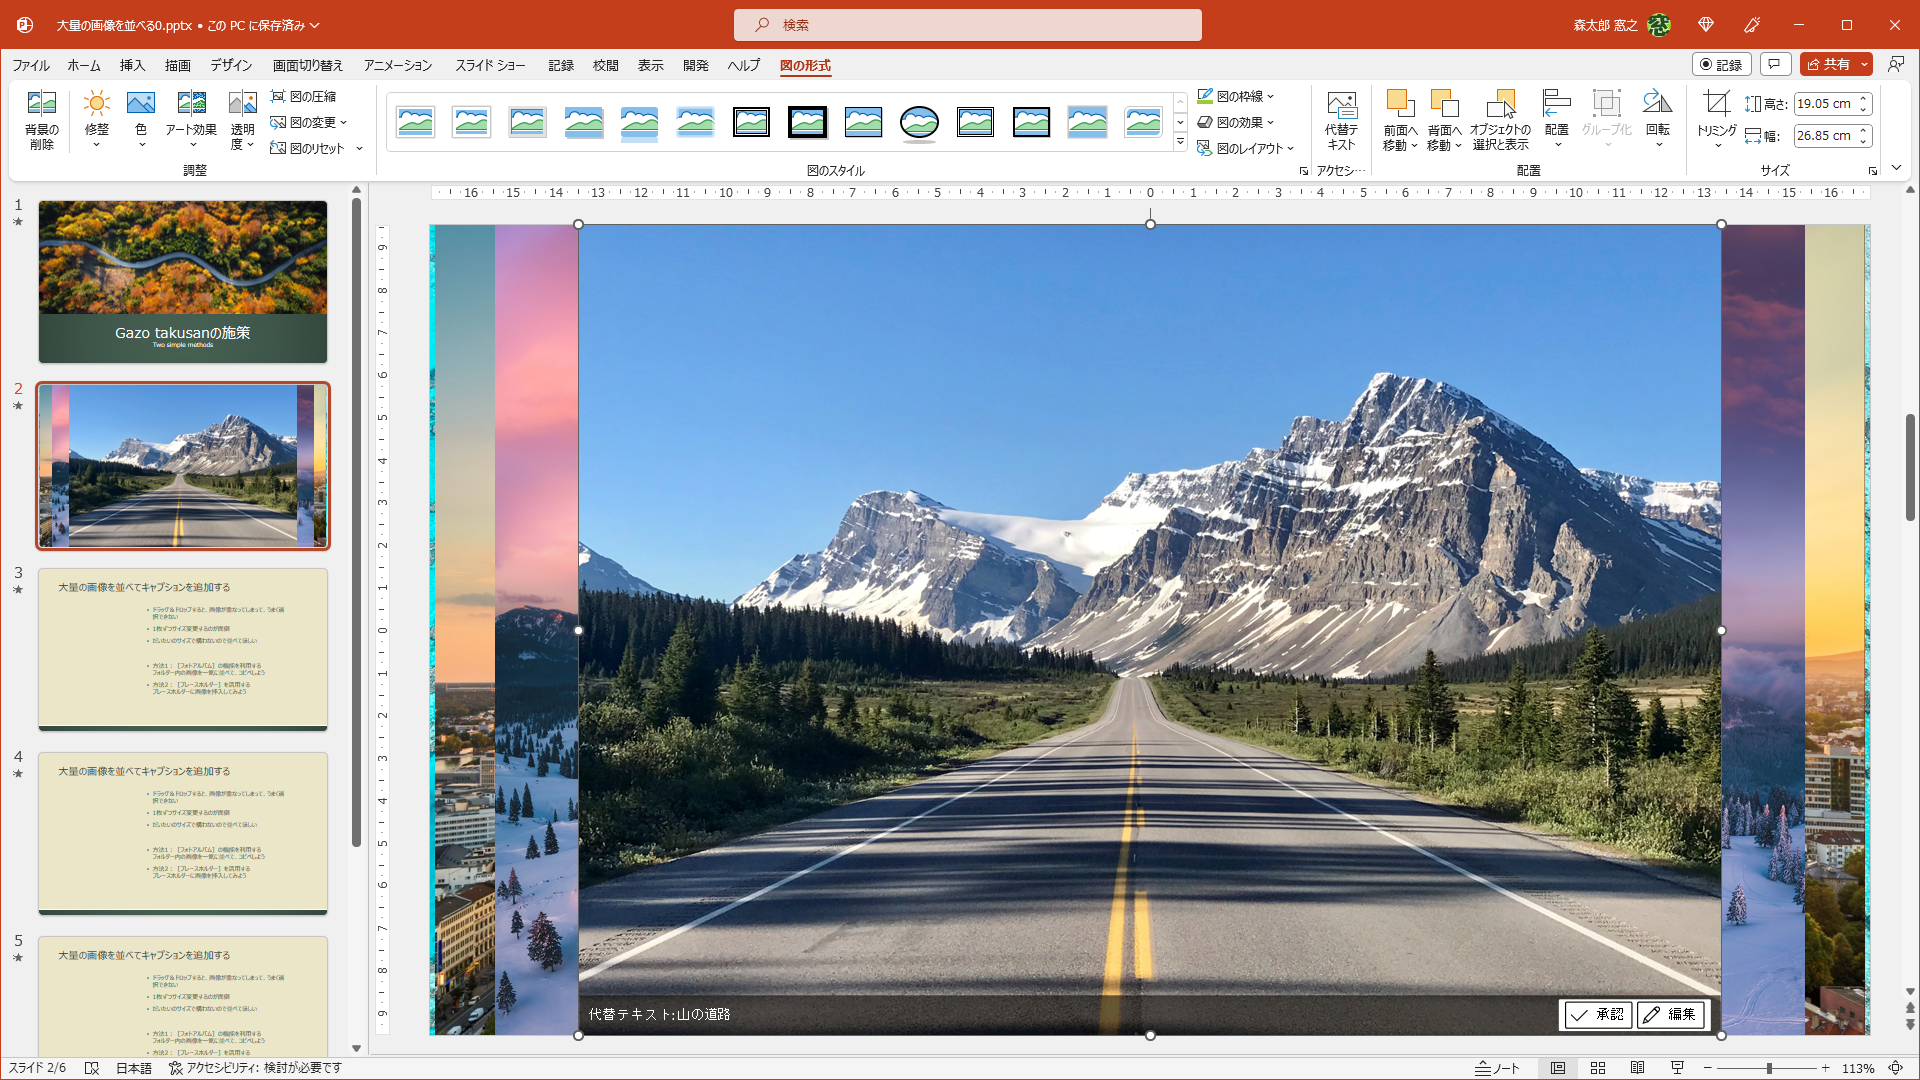Apply the oval picture style thumbnail
The width and height of the screenshot is (1920, 1080).
click(x=919, y=123)
